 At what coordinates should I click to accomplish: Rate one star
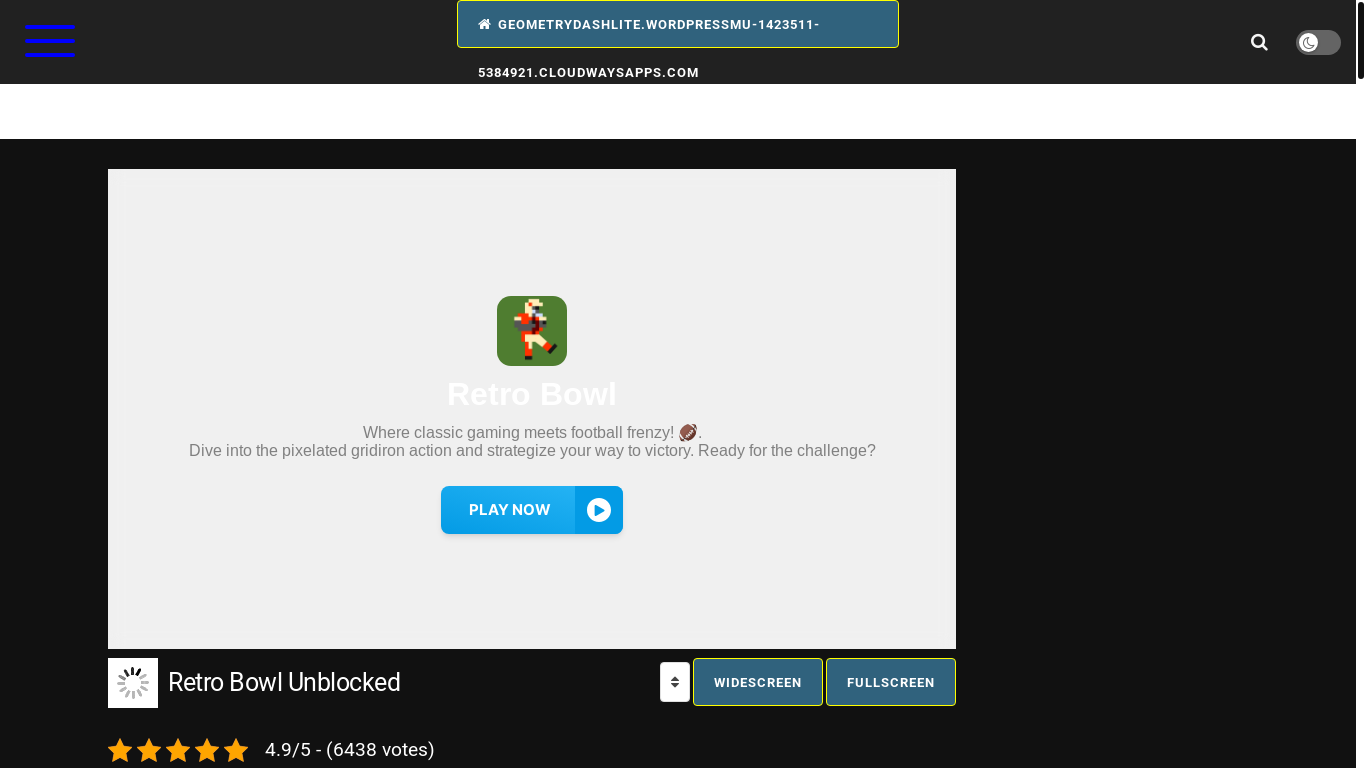pyautogui.click(x=120, y=750)
